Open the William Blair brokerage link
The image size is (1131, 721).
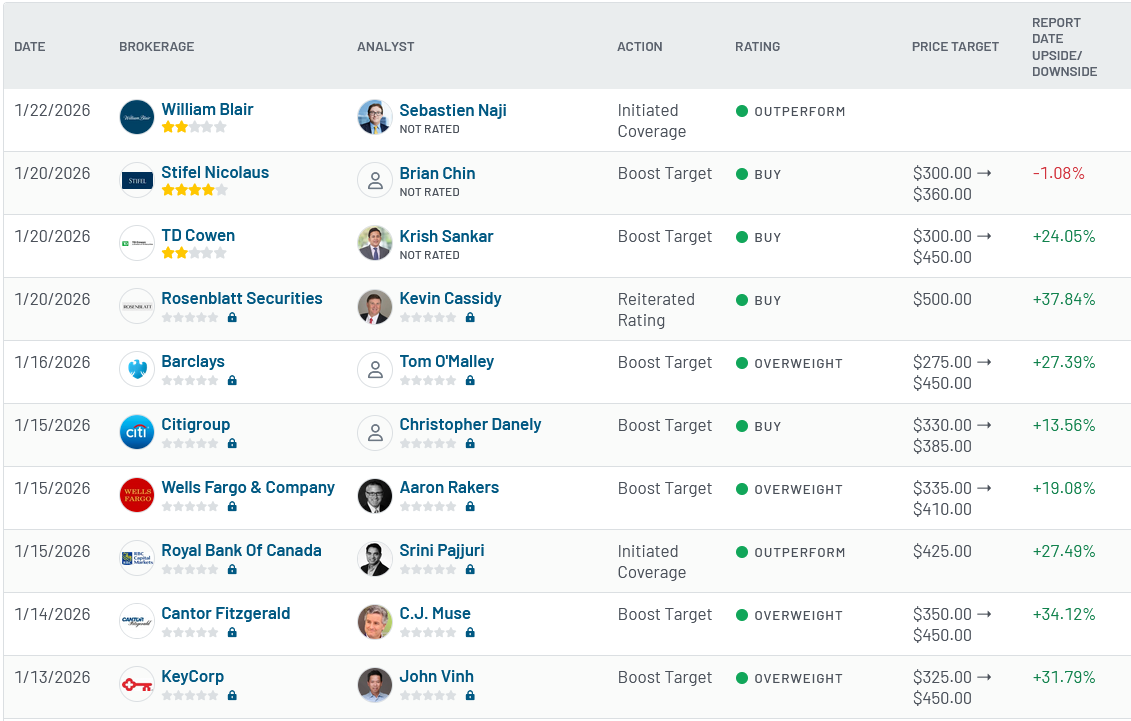207,110
